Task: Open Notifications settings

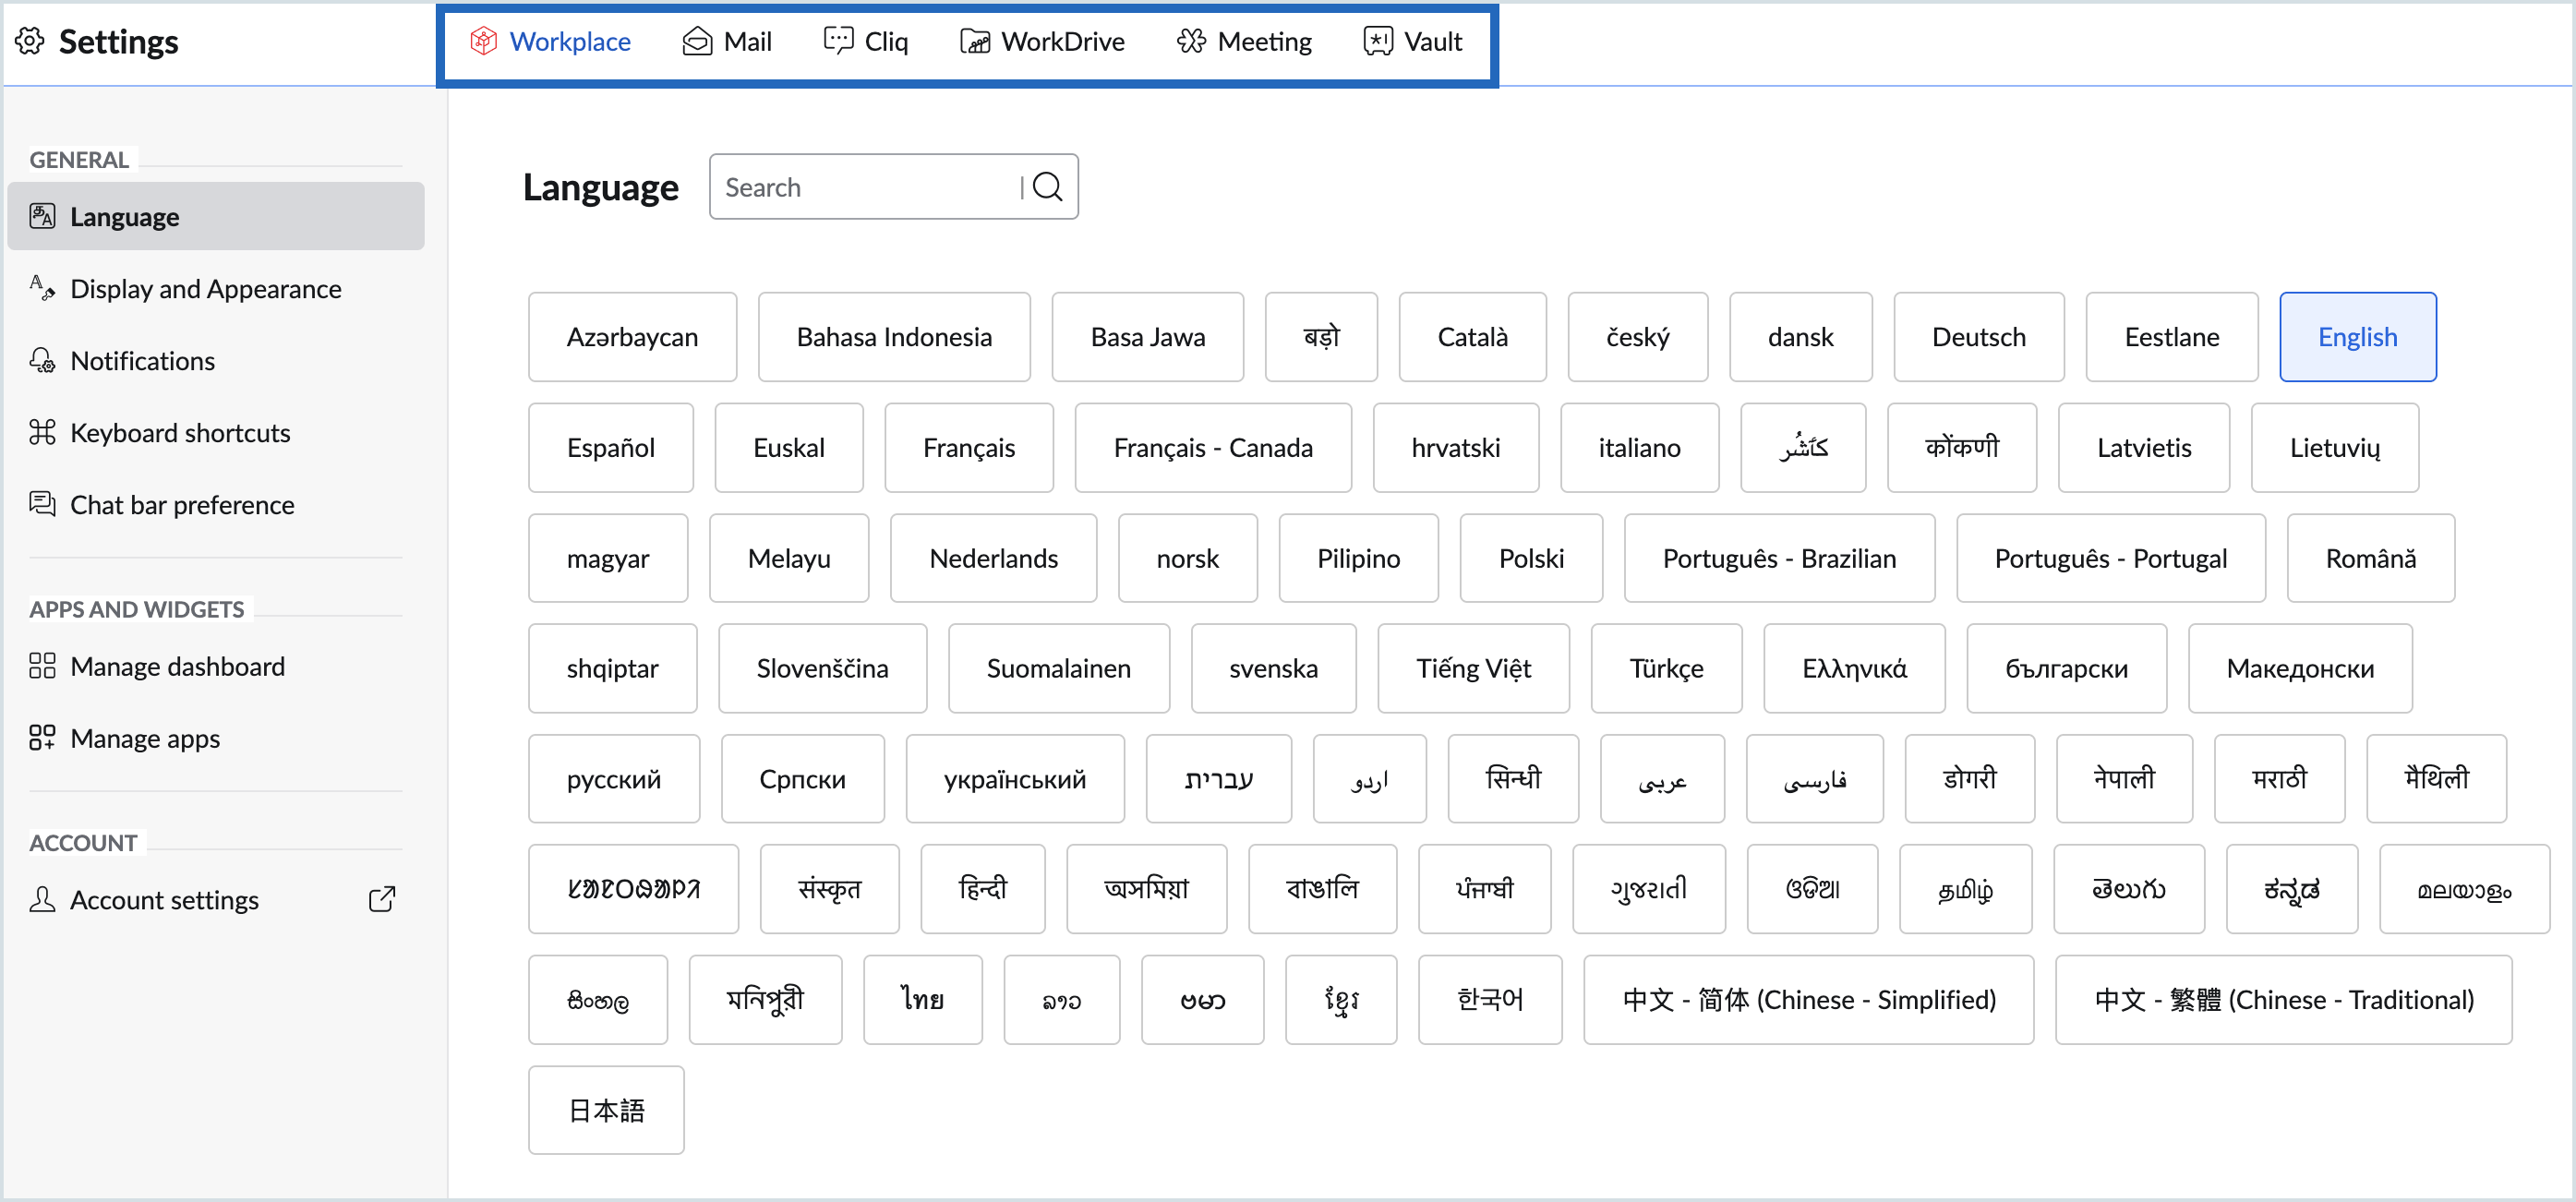Action: tap(216, 360)
